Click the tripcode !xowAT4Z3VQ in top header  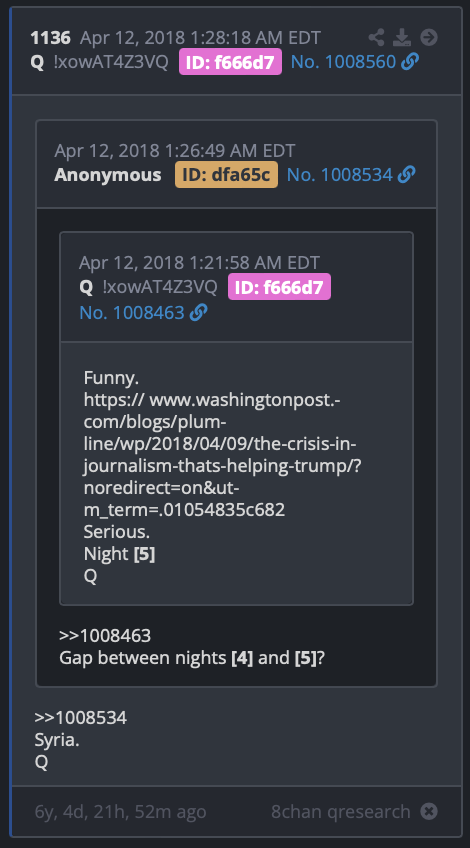click(x=111, y=62)
